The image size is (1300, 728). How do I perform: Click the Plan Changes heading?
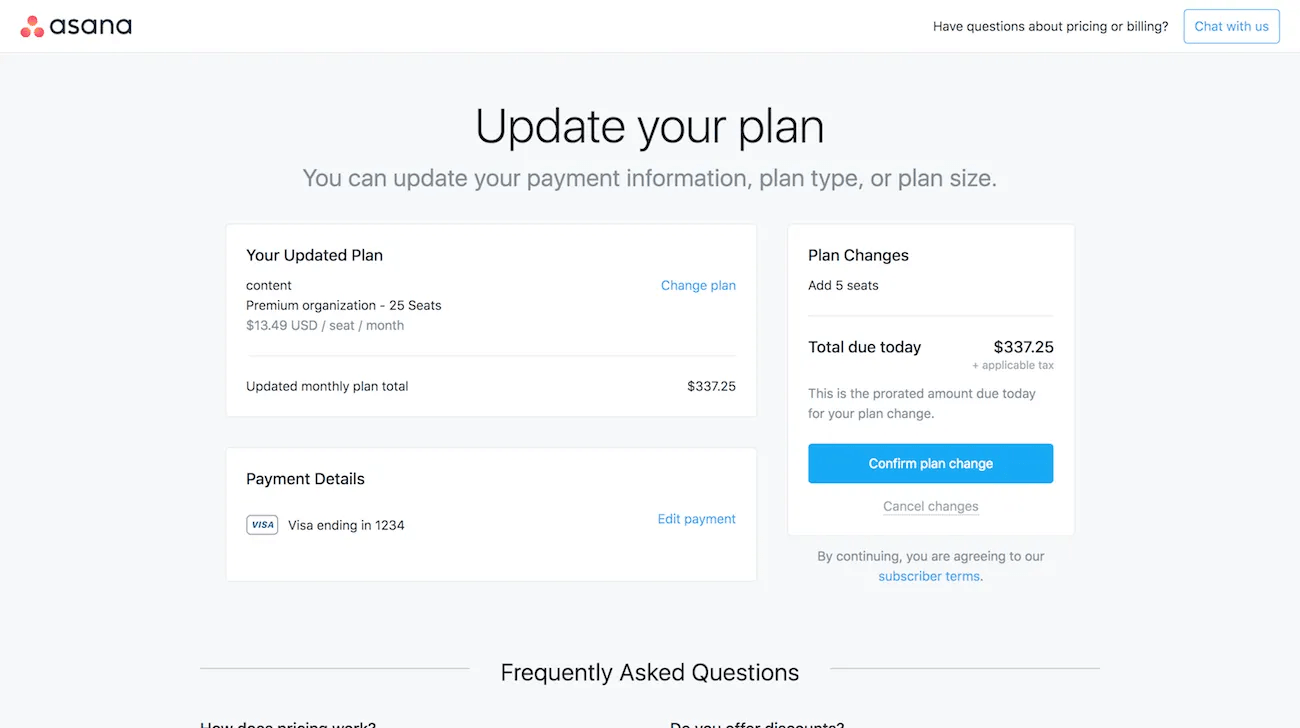coord(858,255)
